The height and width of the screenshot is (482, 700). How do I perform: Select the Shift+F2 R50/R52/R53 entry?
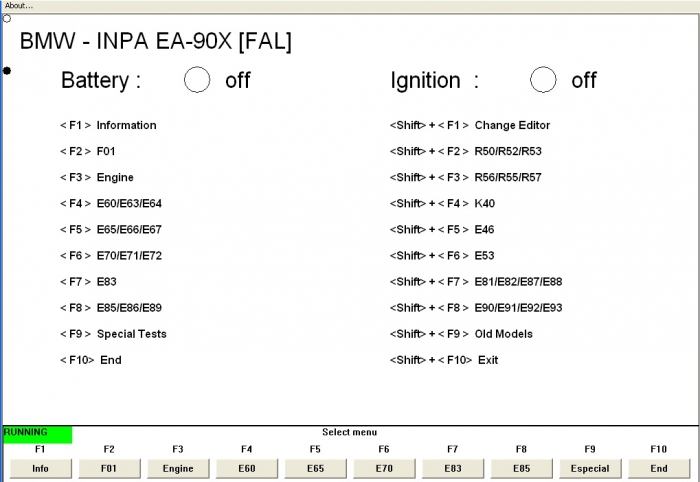click(466, 151)
